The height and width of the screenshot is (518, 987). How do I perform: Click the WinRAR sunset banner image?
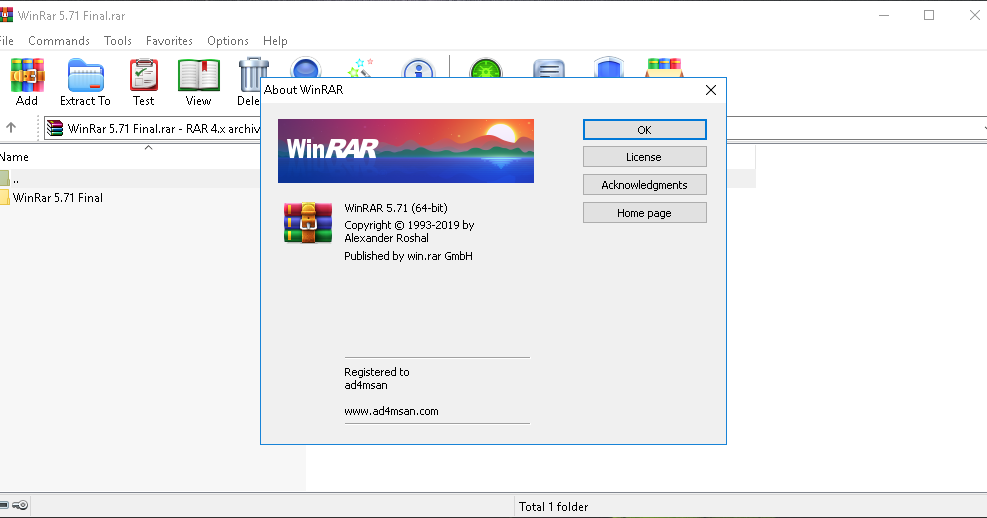tap(406, 151)
